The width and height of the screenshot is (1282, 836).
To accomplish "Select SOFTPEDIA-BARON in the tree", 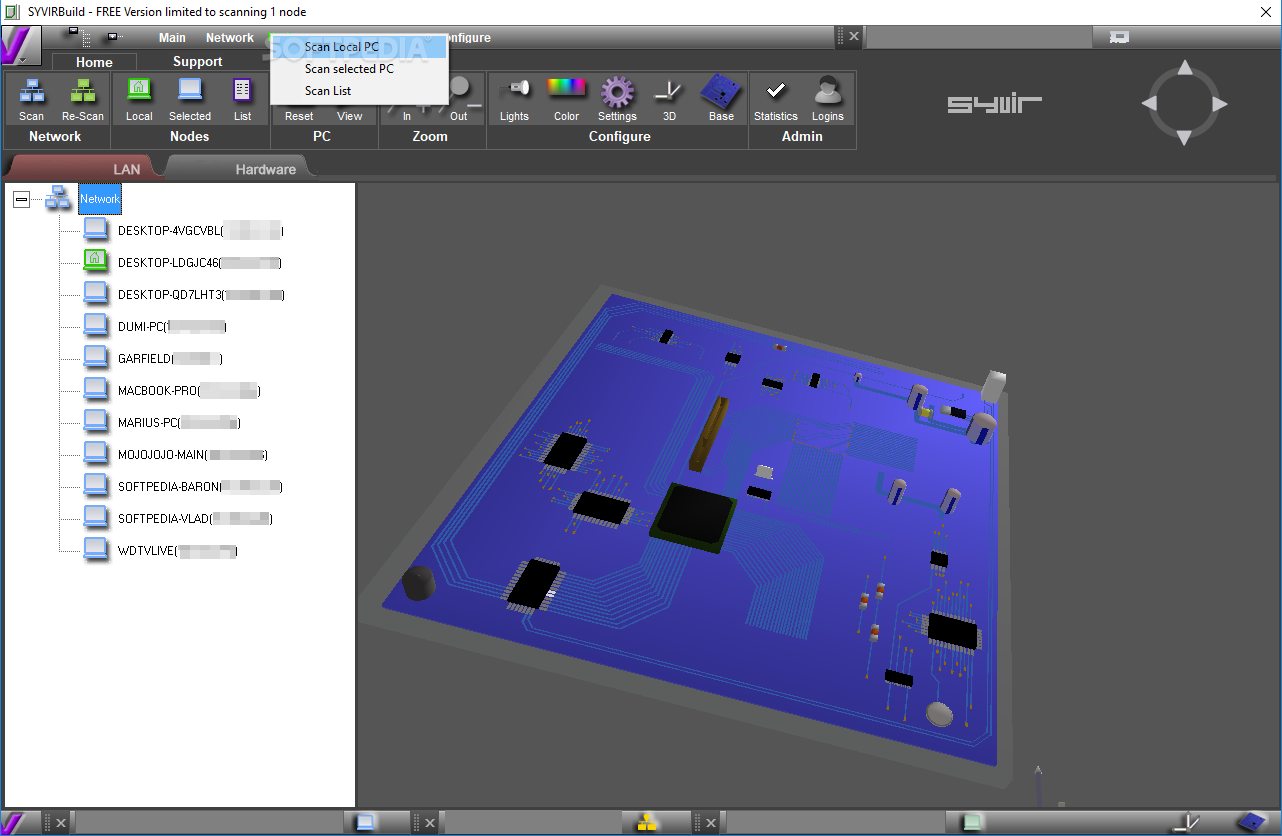I will pyautogui.click(x=200, y=487).
